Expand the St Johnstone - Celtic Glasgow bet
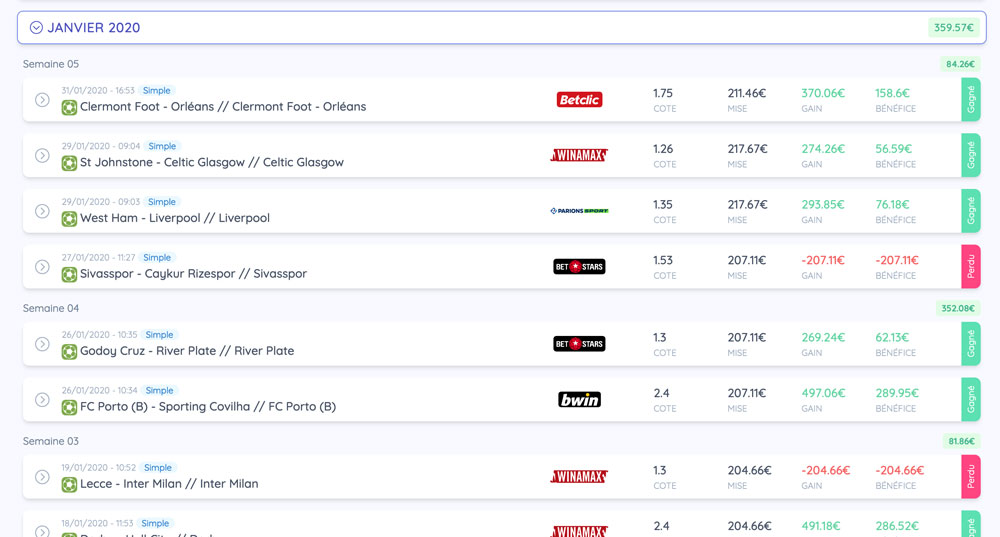 42,155
